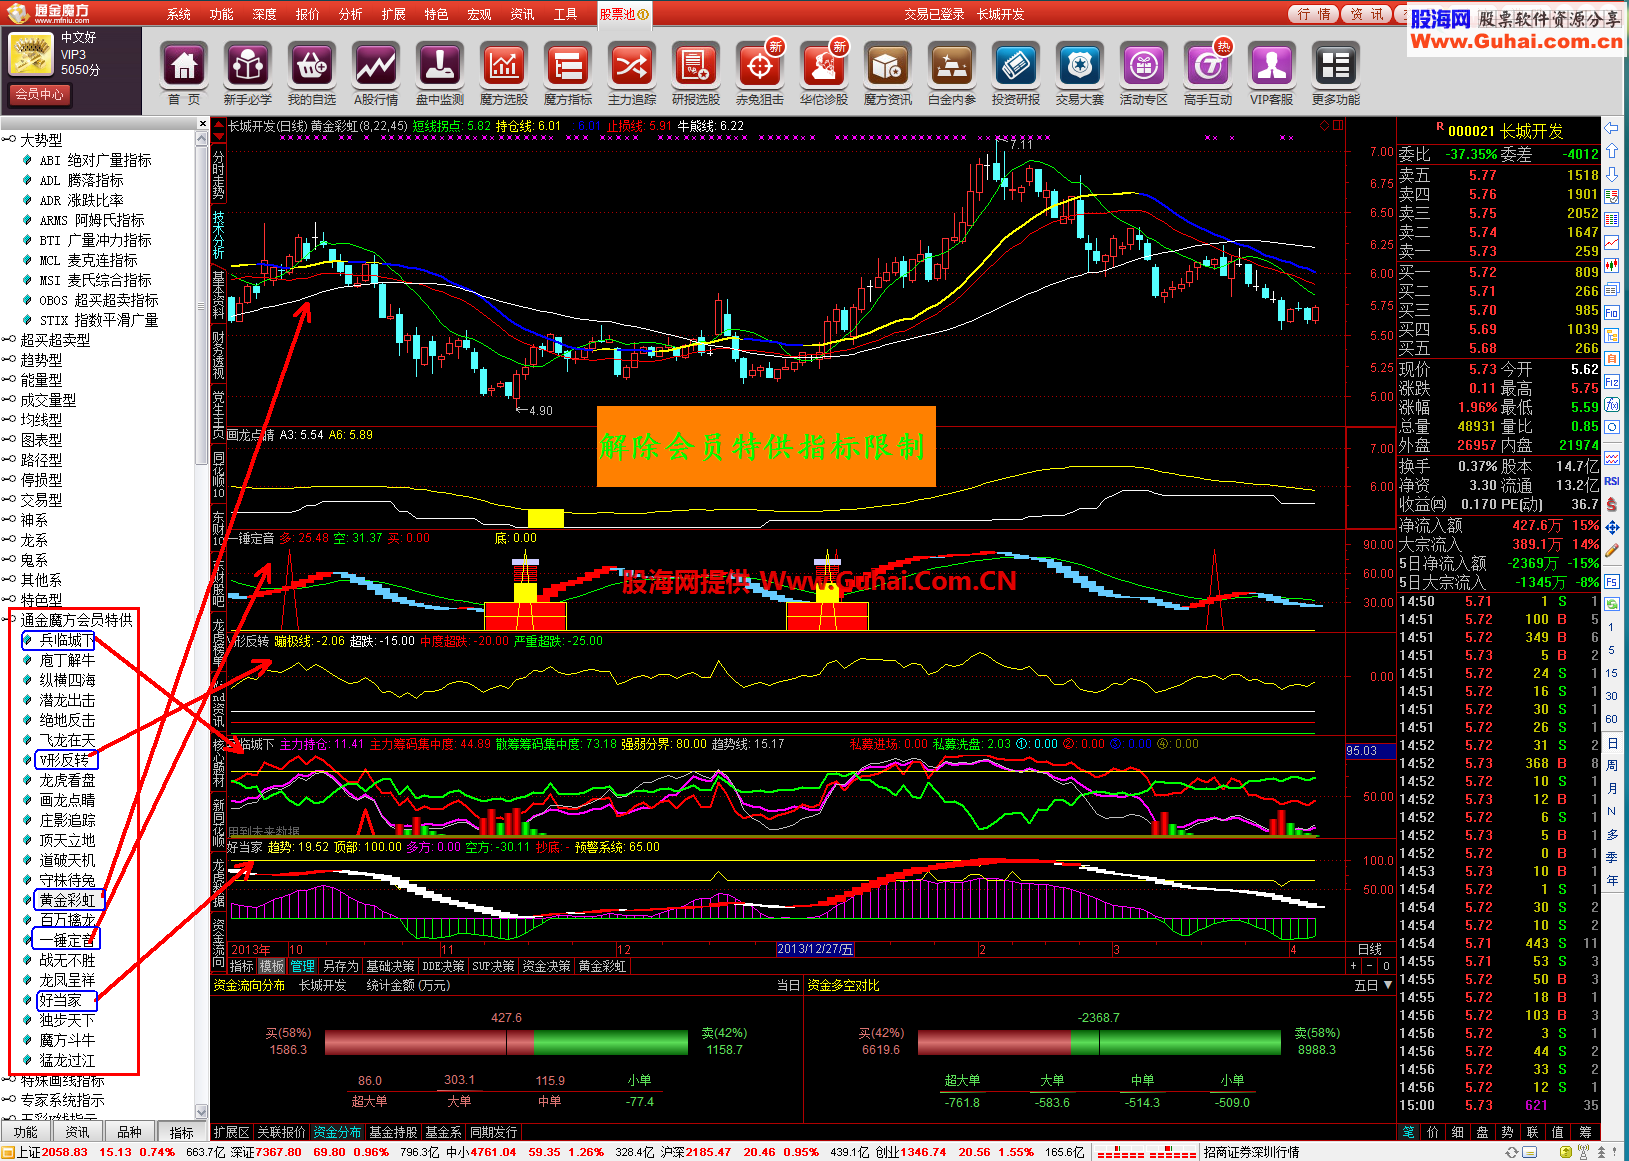Click the minus zoom button under chart
The height and width of the screenshot is (1161, 1629).
click(1369, 966)
